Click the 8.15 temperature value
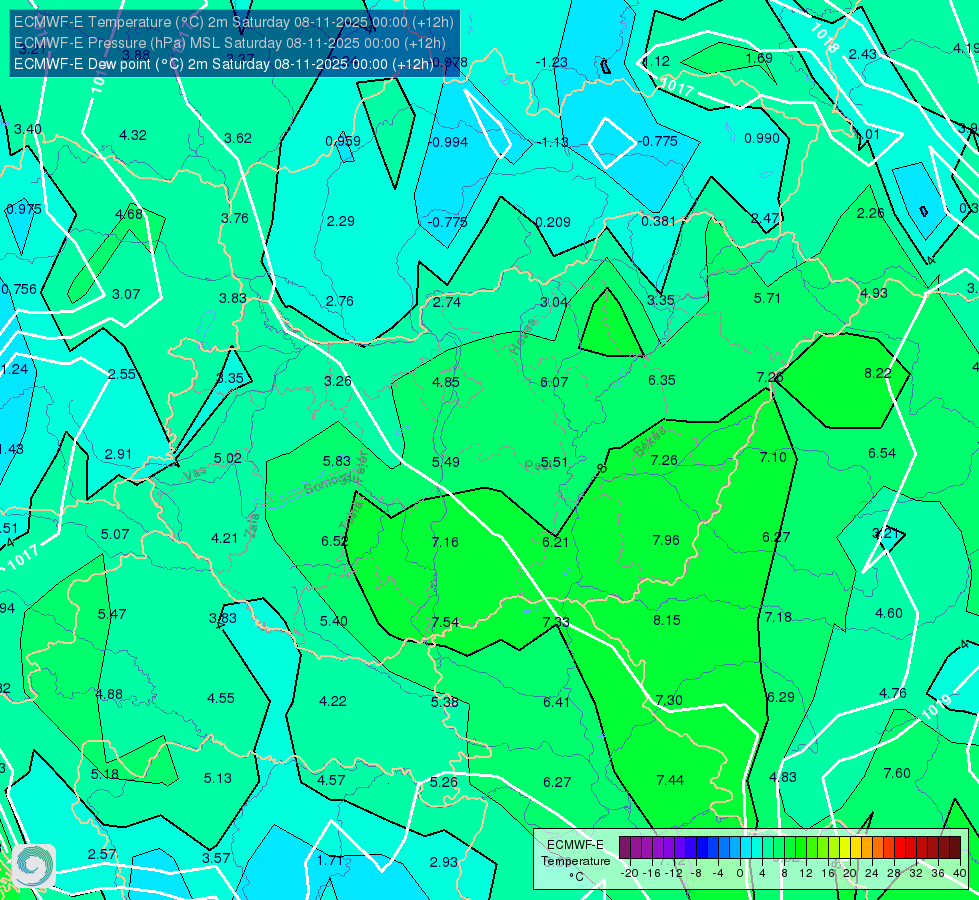Screen dimensions: 979x900 (x=667, y=620)
